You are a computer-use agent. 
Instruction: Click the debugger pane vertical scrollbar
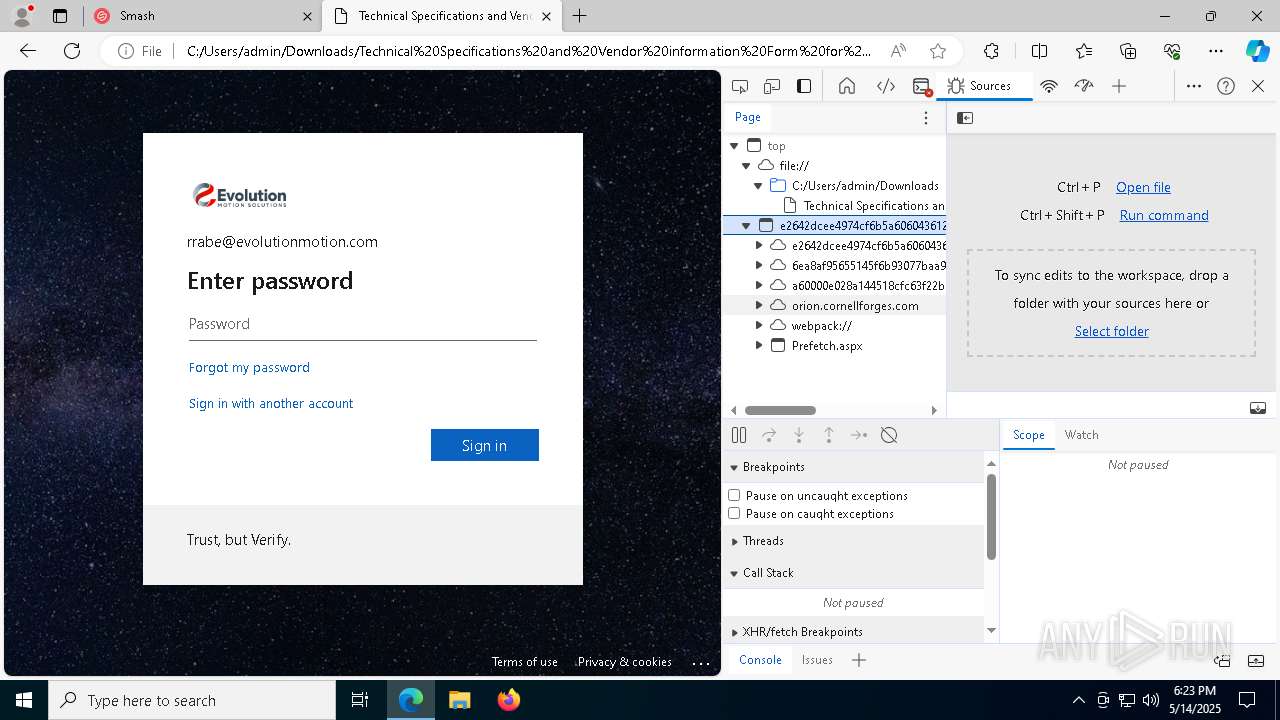pyautogui.click(x=991, y=516)
